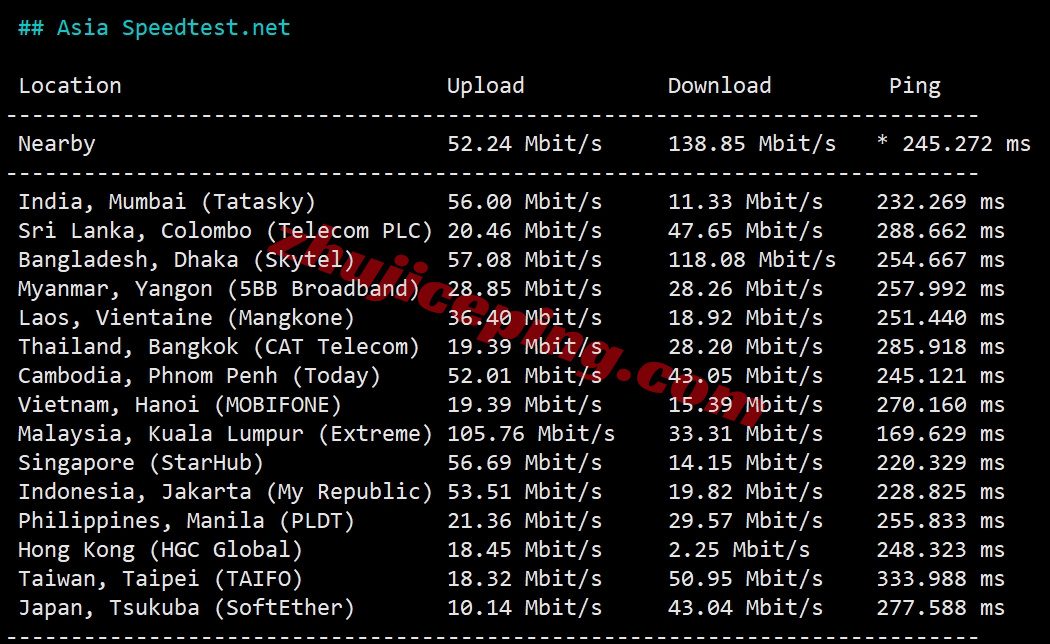Click Singapore upload value 56.69 Mbit/s

(524, 463)
